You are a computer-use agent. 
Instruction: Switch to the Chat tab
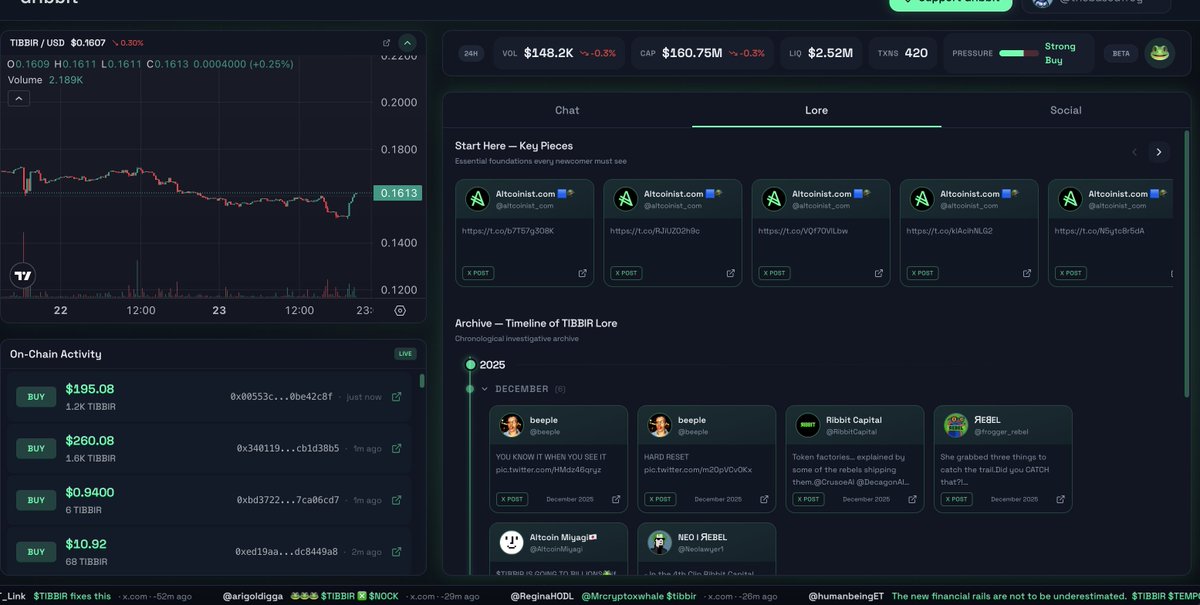point(567,110)
